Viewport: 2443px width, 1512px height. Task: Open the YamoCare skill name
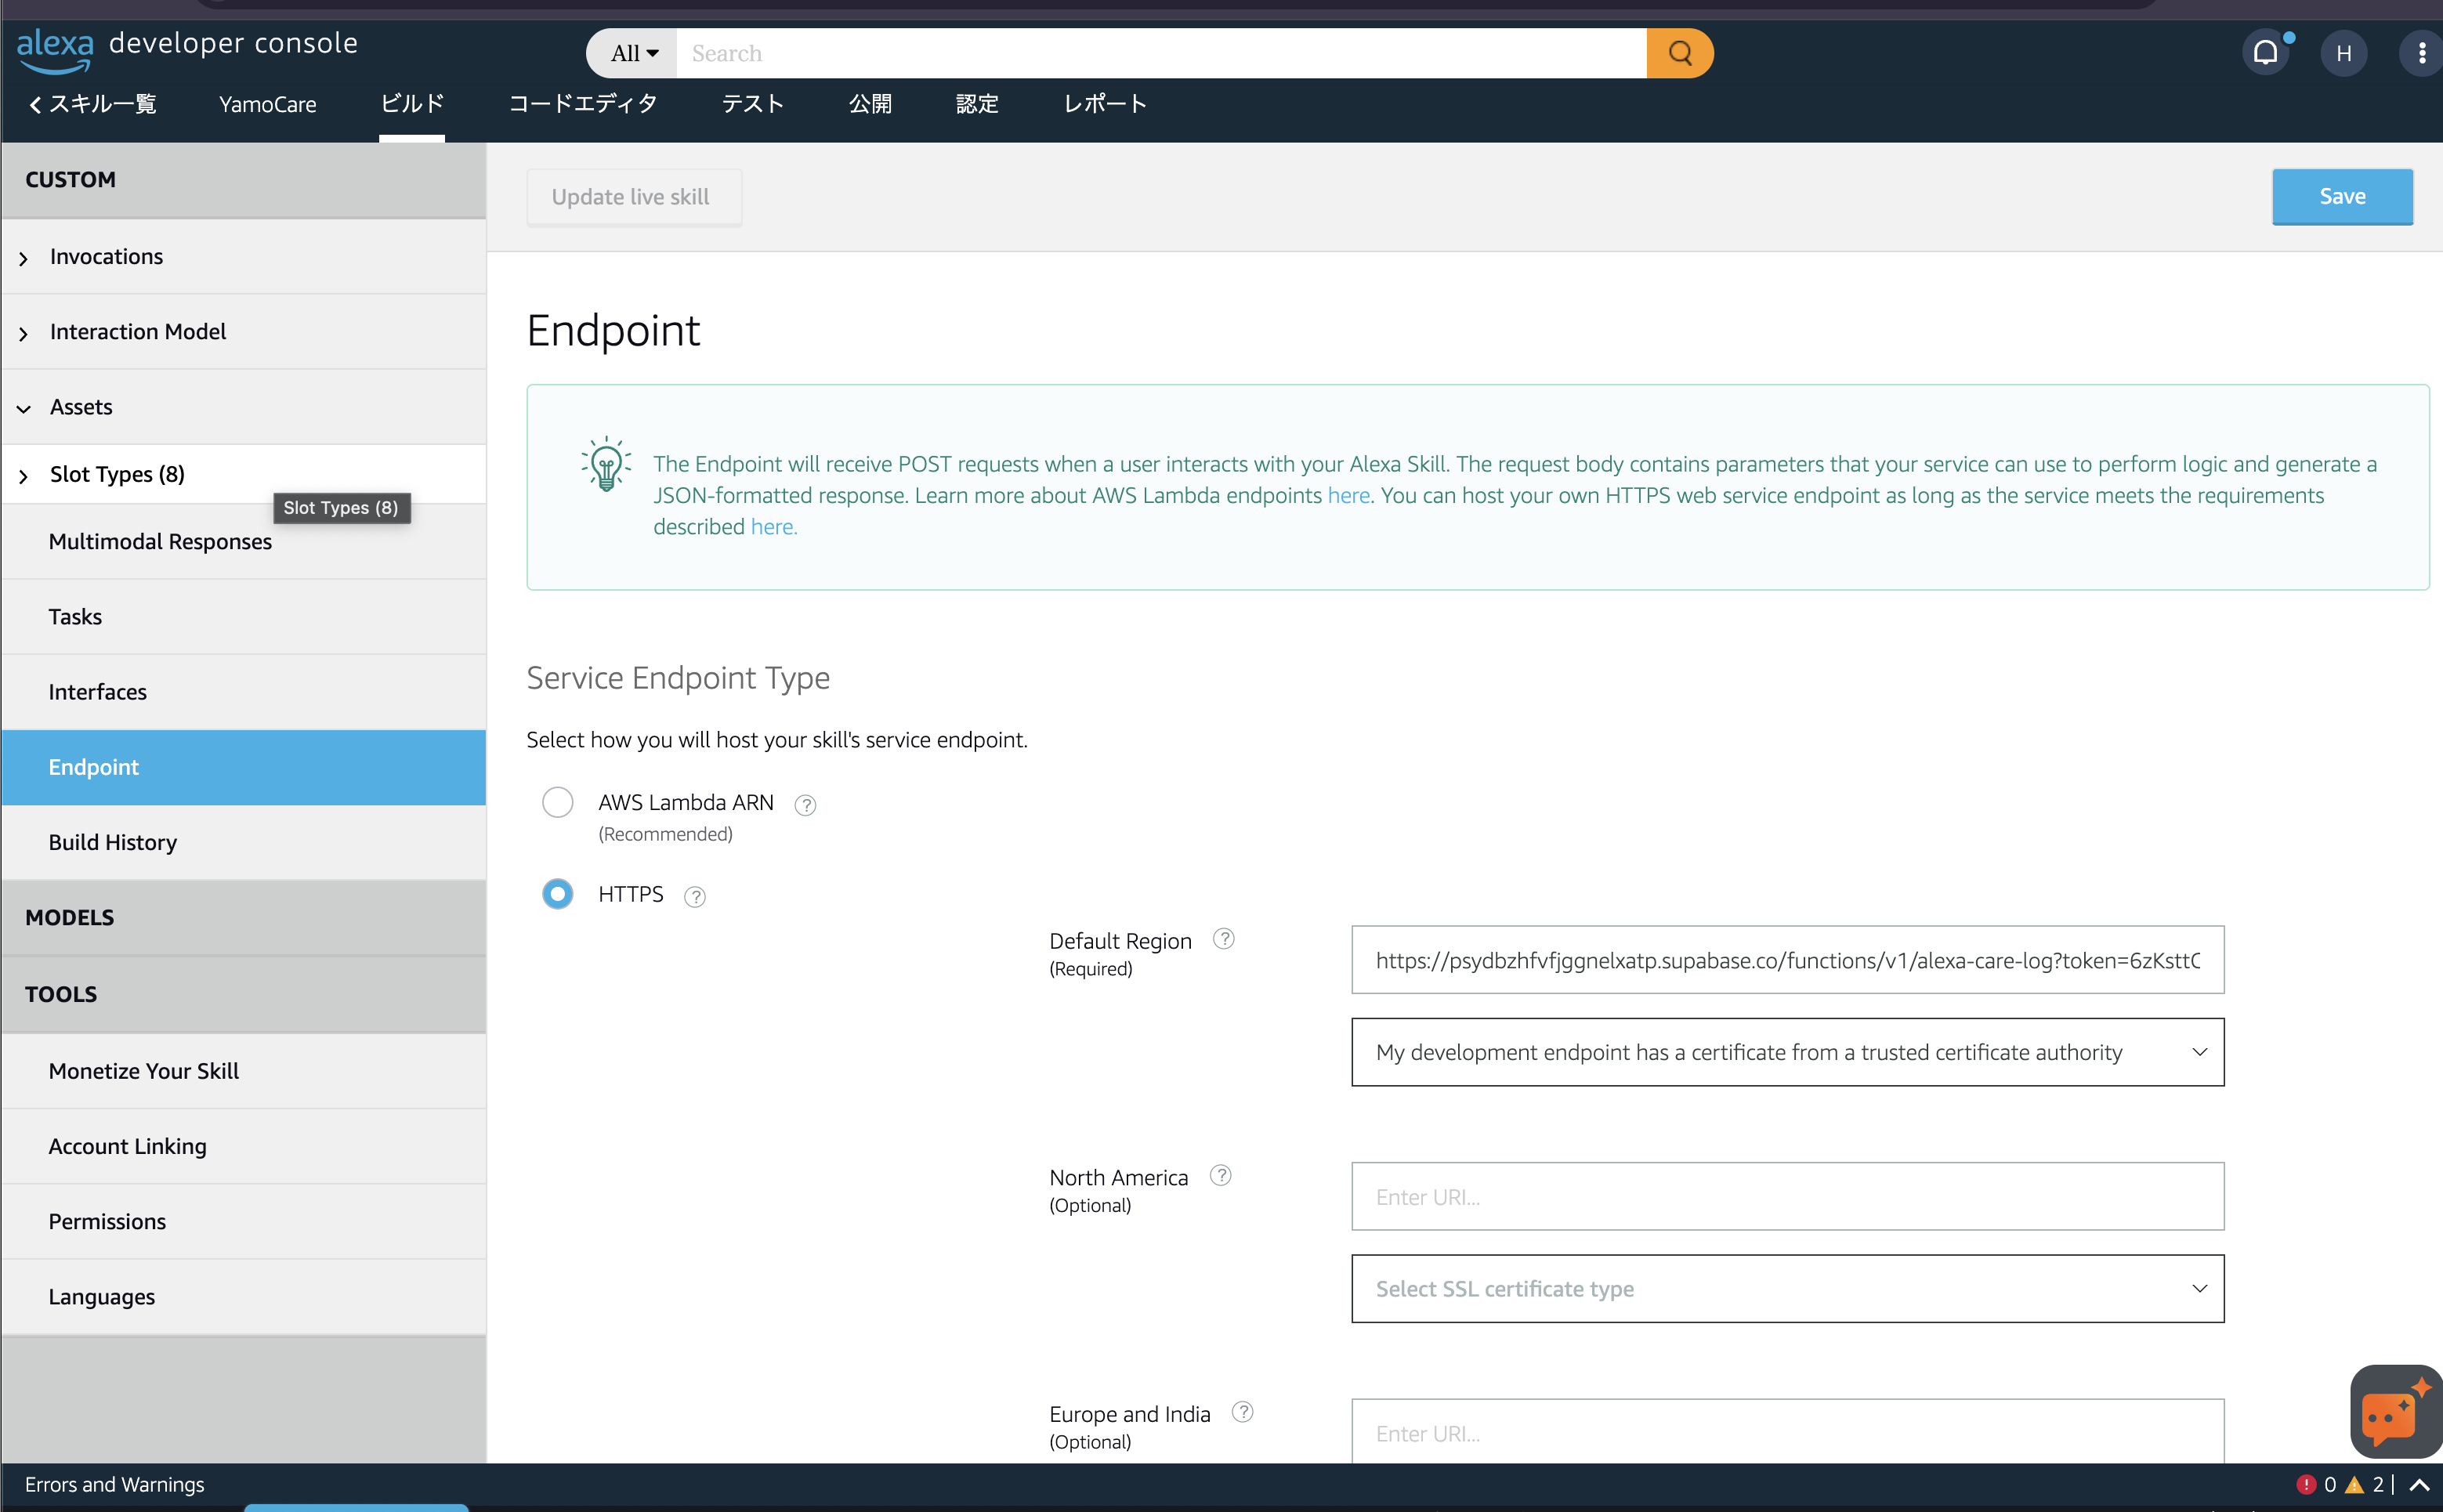[x=268, y=104]
